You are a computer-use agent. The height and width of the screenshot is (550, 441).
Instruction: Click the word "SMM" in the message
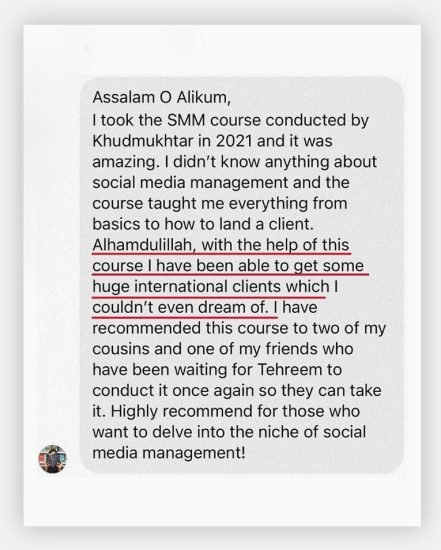point(186,120)
